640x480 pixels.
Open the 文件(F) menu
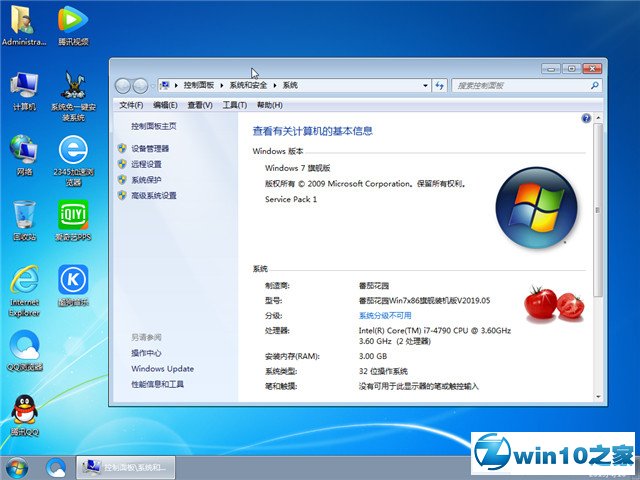[x=131, y=105]
